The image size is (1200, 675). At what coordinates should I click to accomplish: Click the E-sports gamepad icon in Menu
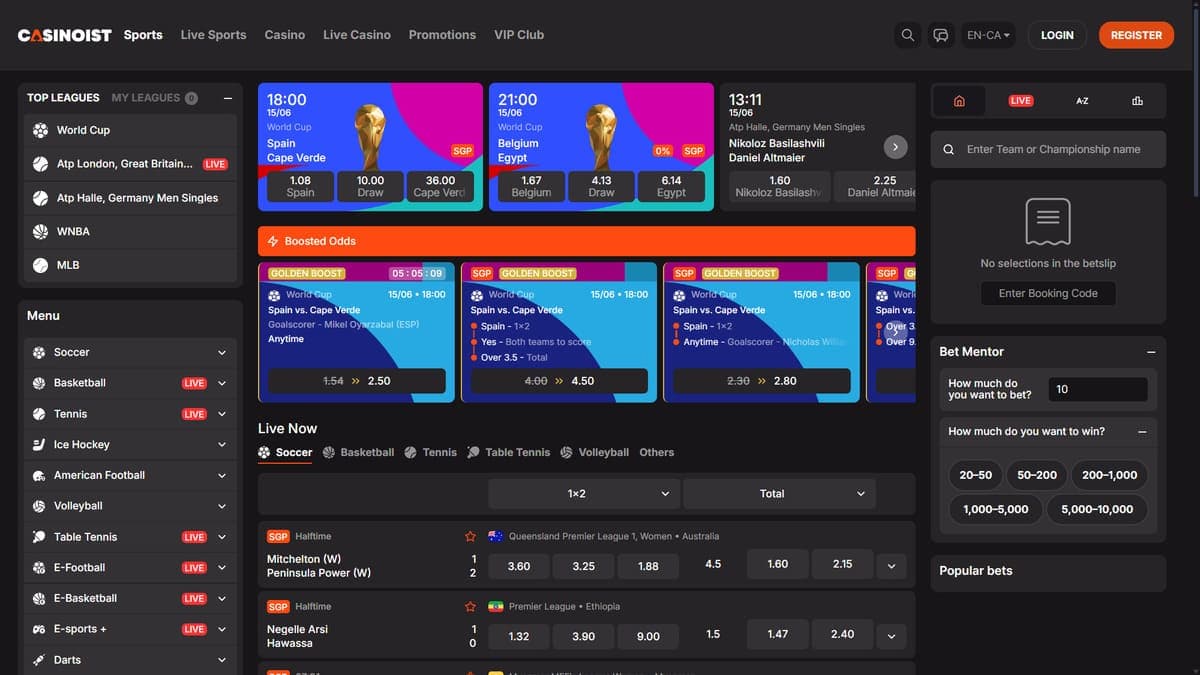[39, 629]
